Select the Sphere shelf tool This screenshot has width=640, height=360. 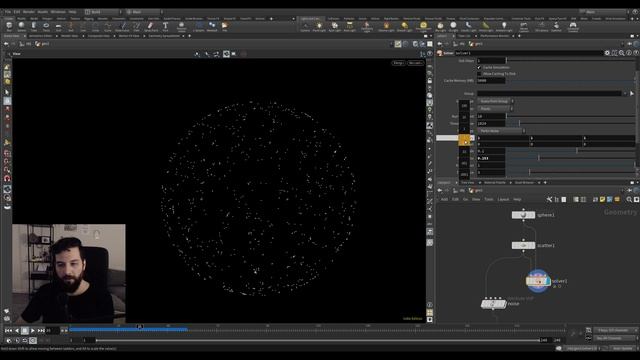[21, 27]
